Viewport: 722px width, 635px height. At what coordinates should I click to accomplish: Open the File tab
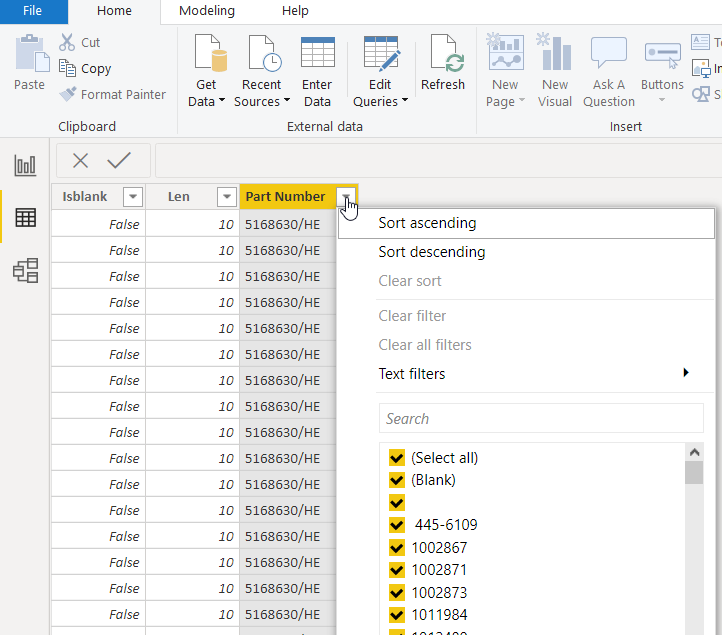pyautogui.click(x=34, y=11)
